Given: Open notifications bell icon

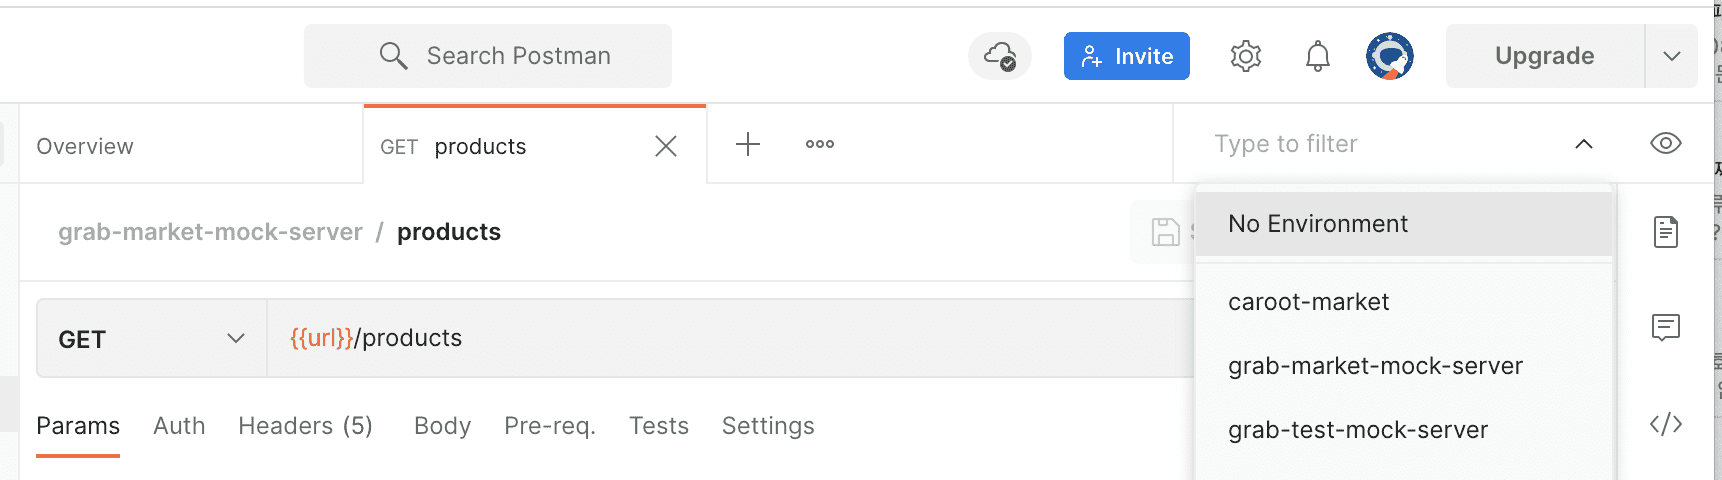Looking at the screenshot, I should pyautogui.click(x=1317, y=56).
